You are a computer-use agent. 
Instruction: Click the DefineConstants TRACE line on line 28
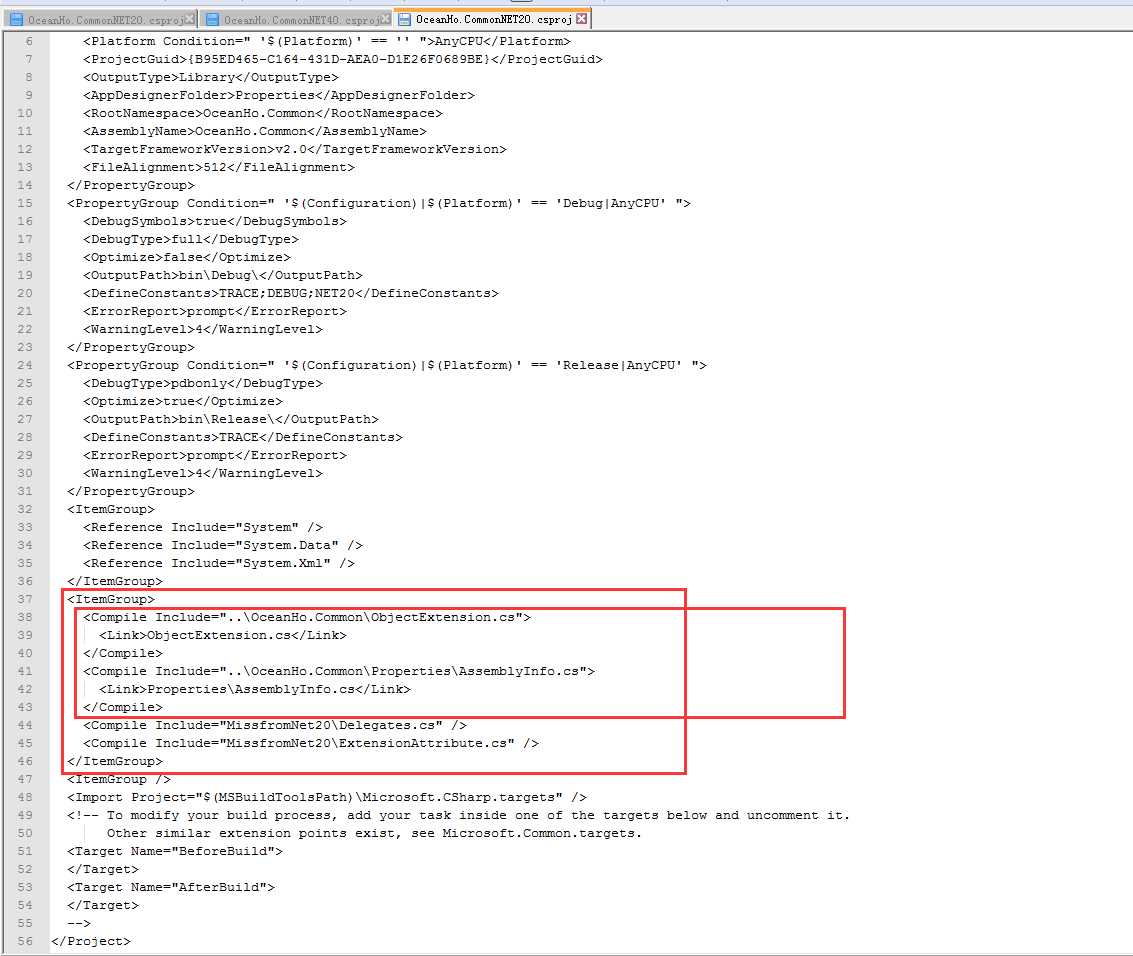[x=242, y=437]
